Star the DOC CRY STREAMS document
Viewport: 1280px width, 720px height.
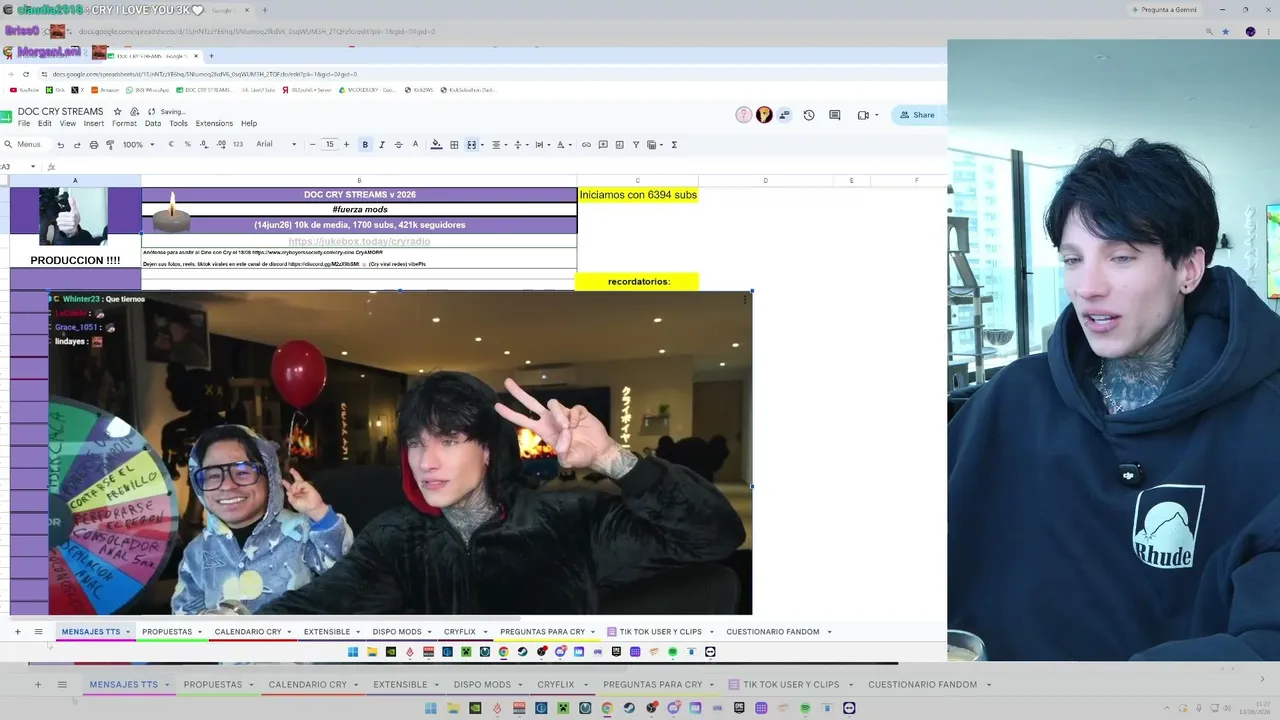click(x=117, y=112)
